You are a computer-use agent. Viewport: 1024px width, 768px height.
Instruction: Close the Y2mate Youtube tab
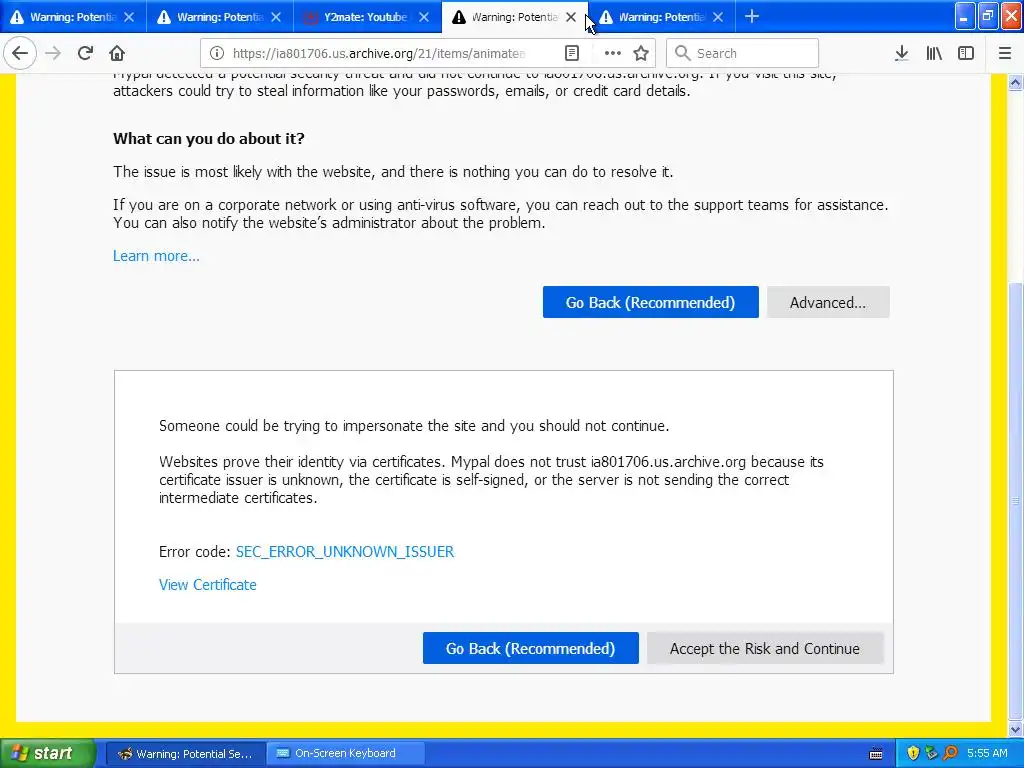424,17
